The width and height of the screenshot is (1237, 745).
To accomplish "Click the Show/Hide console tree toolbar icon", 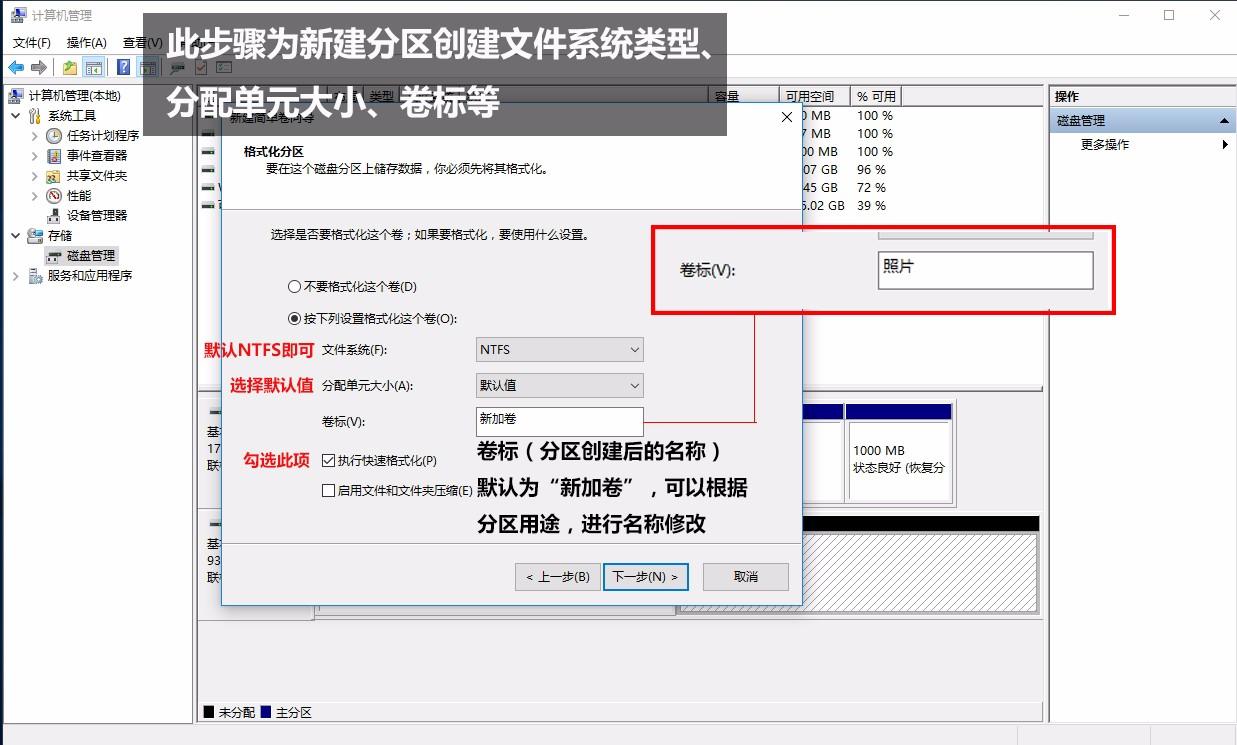I will coord(93,68).
